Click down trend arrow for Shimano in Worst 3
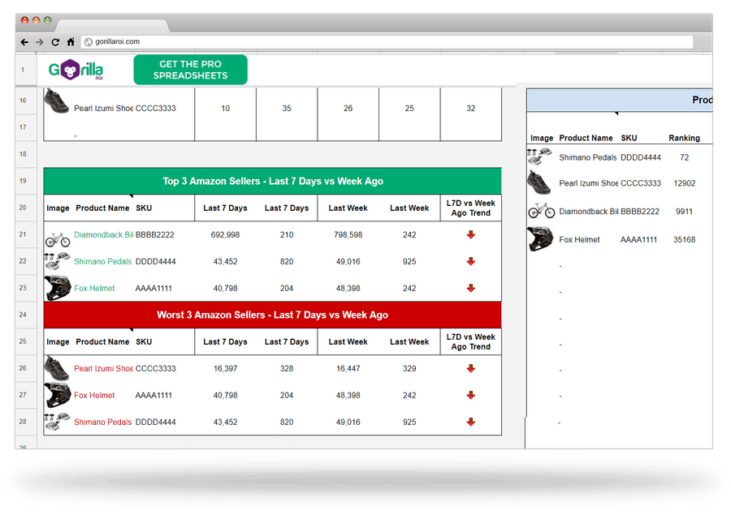This screenshot has height=532, width=731. 471,422
